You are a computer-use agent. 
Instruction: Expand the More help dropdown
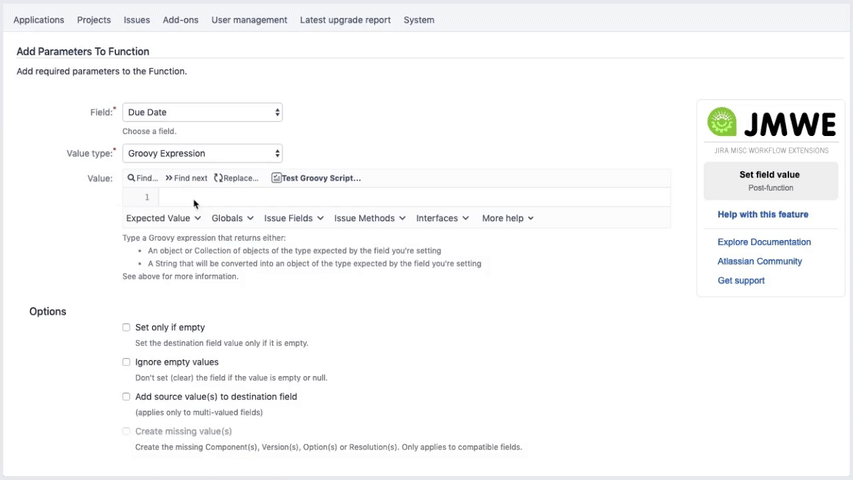click(x=508, y=218)
